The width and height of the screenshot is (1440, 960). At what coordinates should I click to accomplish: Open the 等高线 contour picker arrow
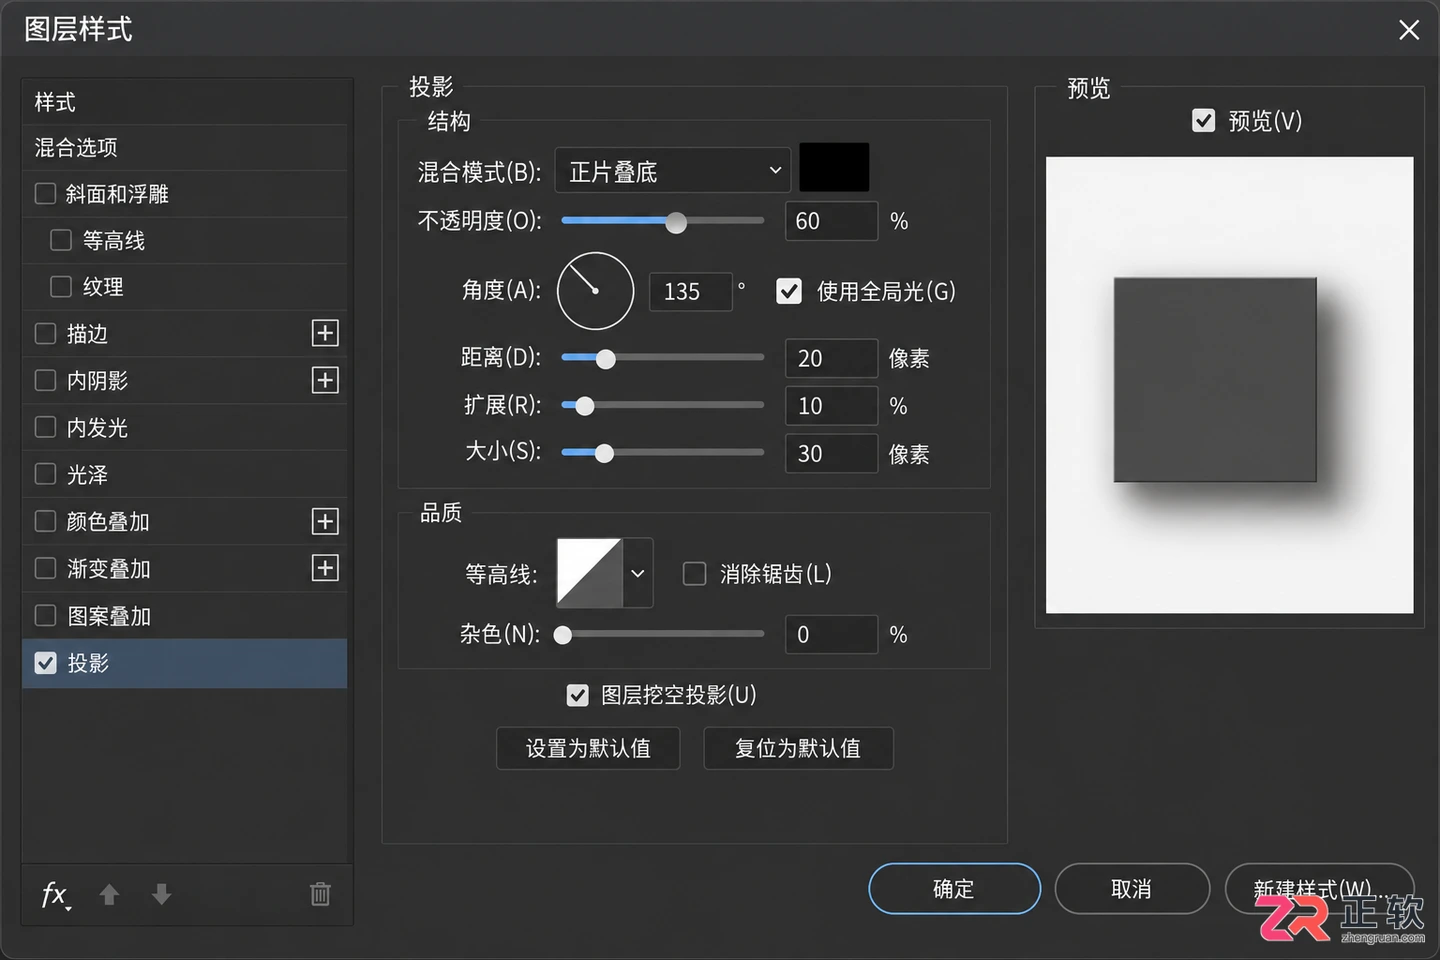(638, 573)
